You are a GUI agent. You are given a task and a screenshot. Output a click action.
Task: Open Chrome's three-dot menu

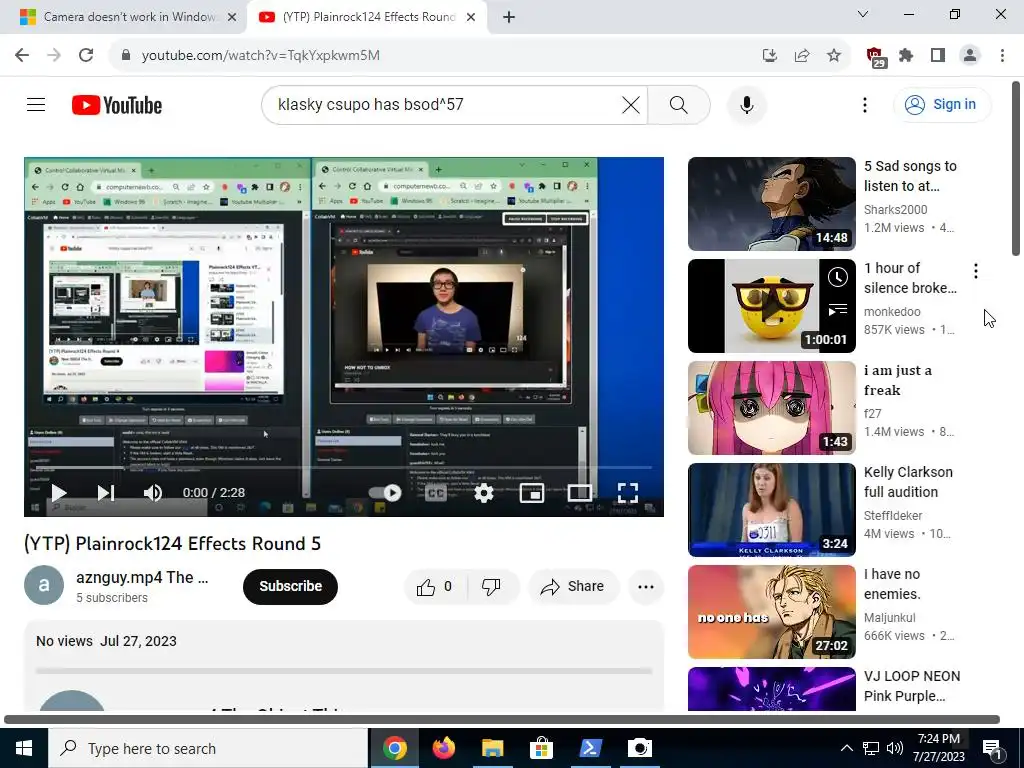coord(1002,55)
